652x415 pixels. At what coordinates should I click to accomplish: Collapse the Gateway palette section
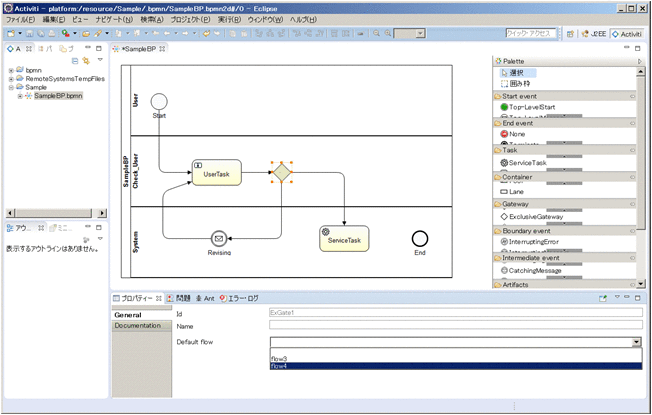(x=565, y=204)
